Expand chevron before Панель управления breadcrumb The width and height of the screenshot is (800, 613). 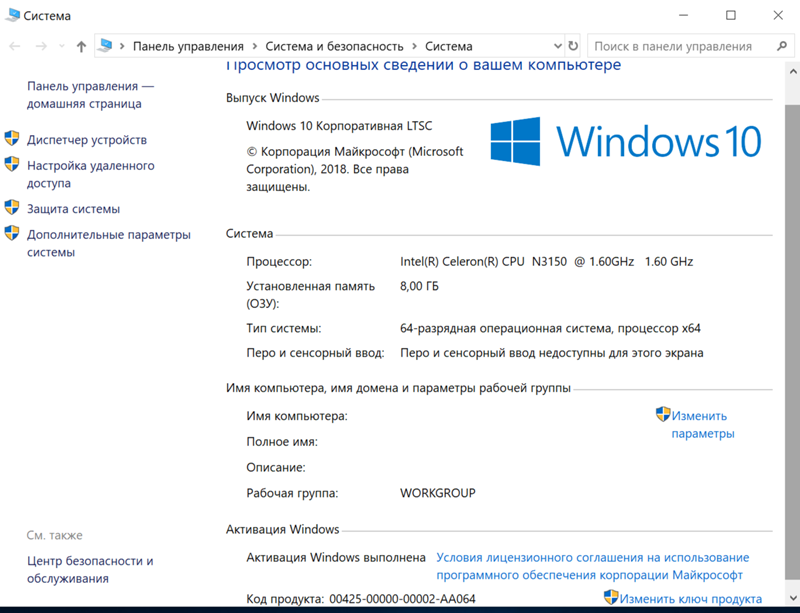tap(122, 46)
